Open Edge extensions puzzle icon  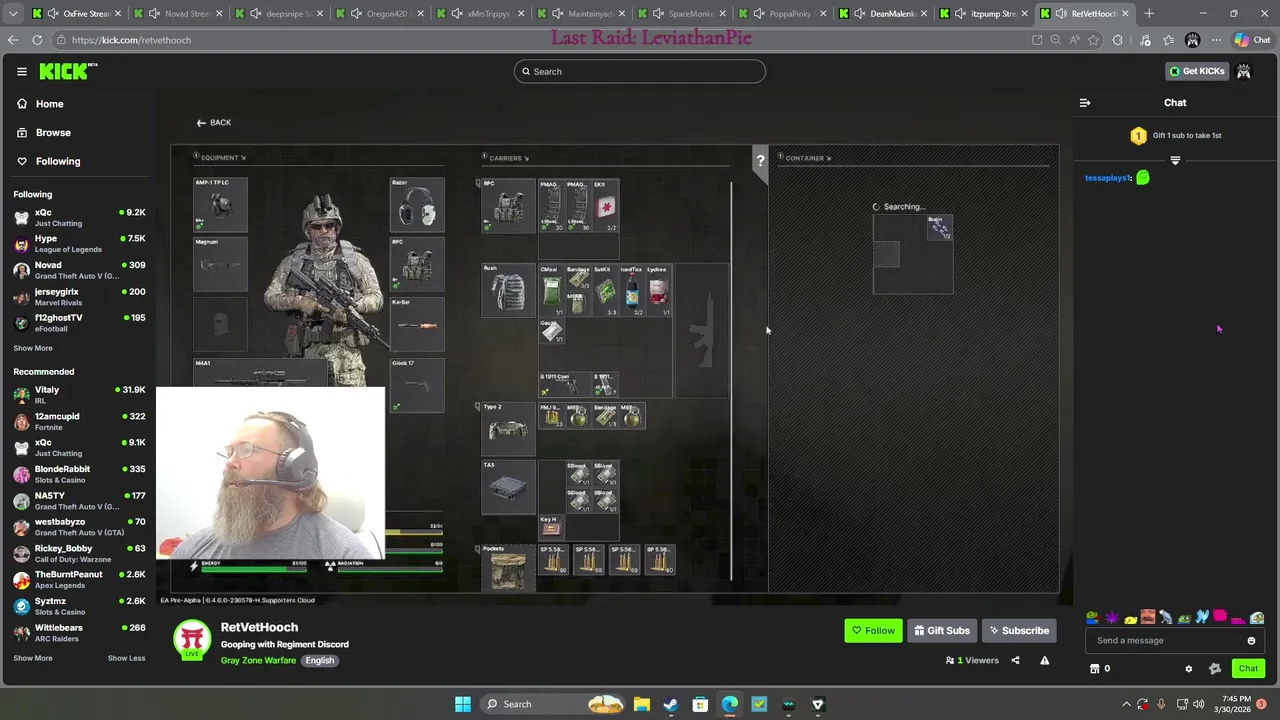click(1118, 40)
